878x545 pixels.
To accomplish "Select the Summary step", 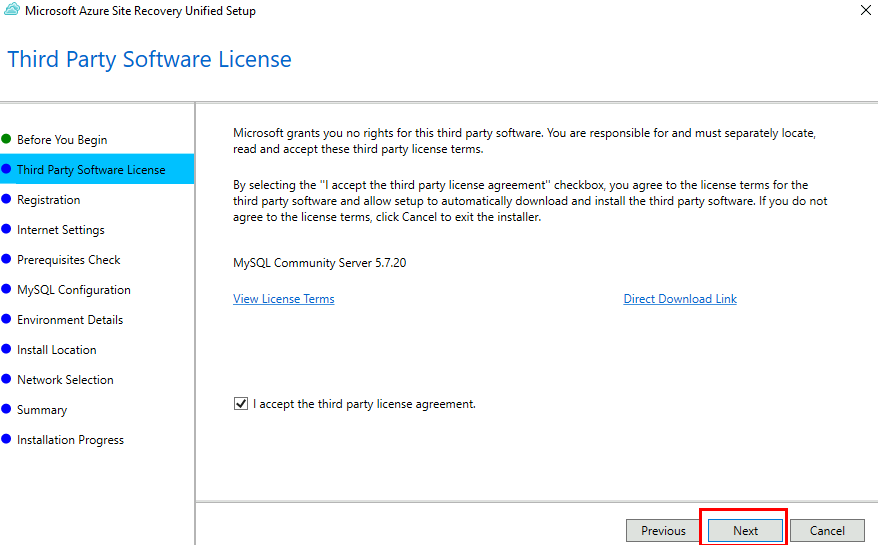I will click(x=42, y=409).
